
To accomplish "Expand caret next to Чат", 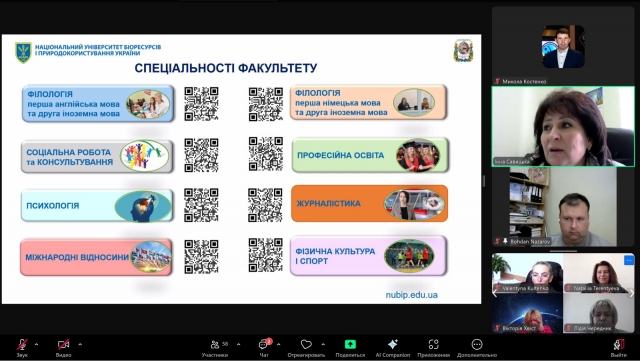I will point(278,344).
